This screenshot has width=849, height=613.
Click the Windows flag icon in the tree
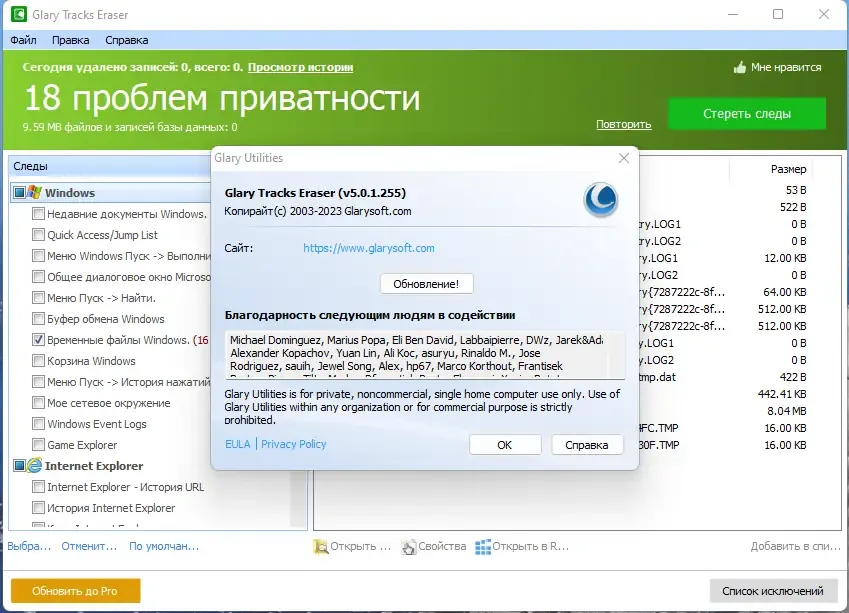point(35,192)
